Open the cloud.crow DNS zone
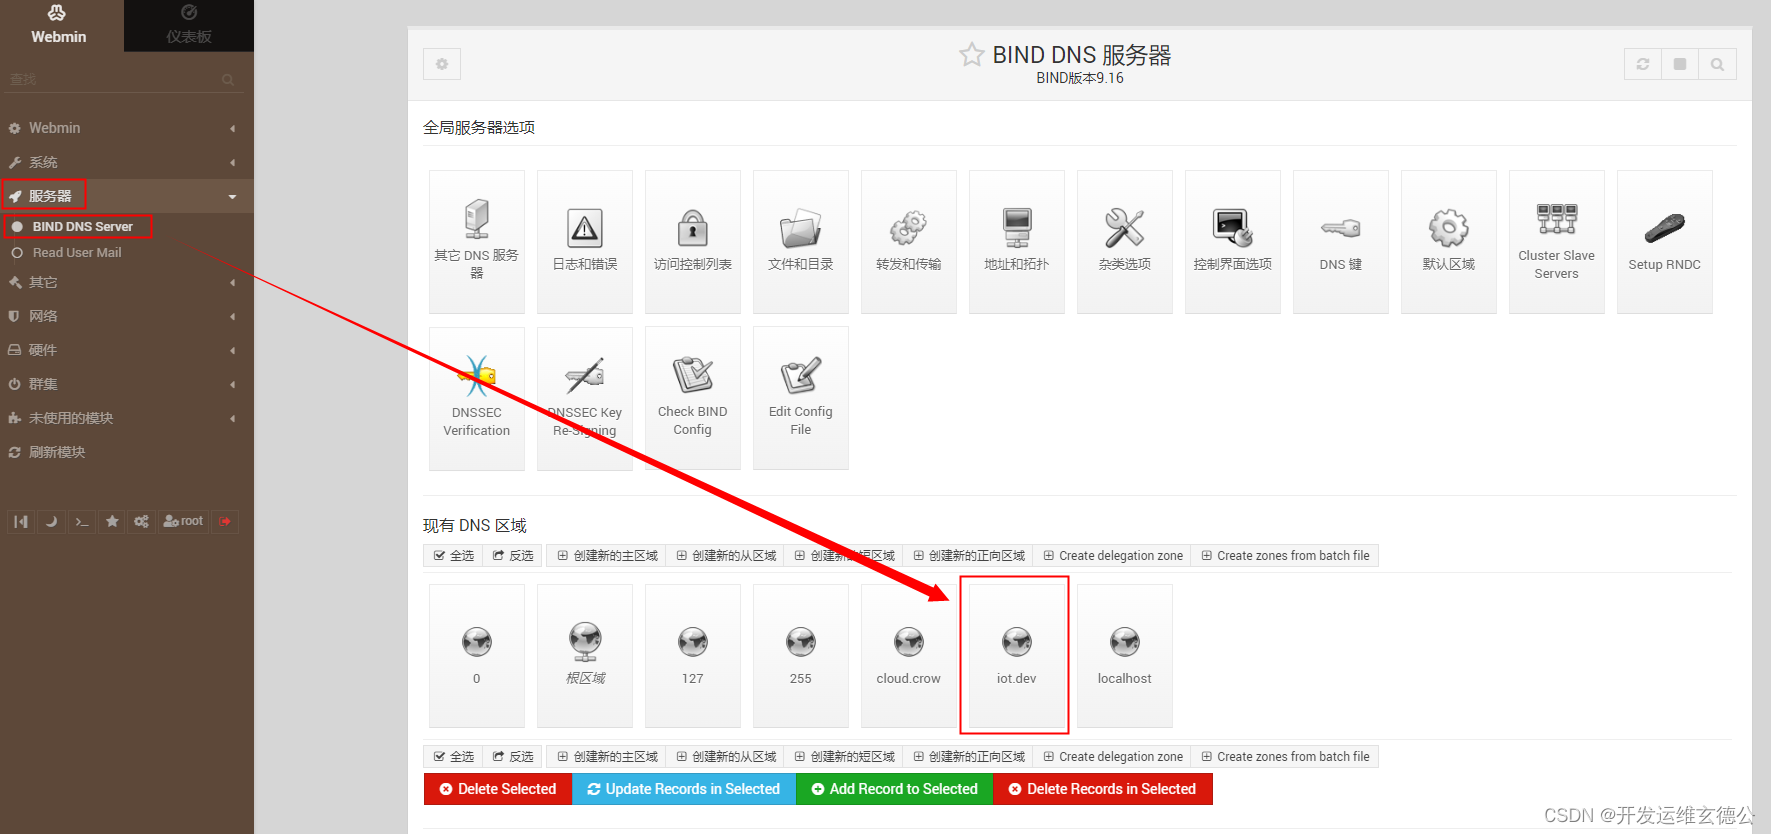This screenshot has height=834, width=1771. point(909,656)
